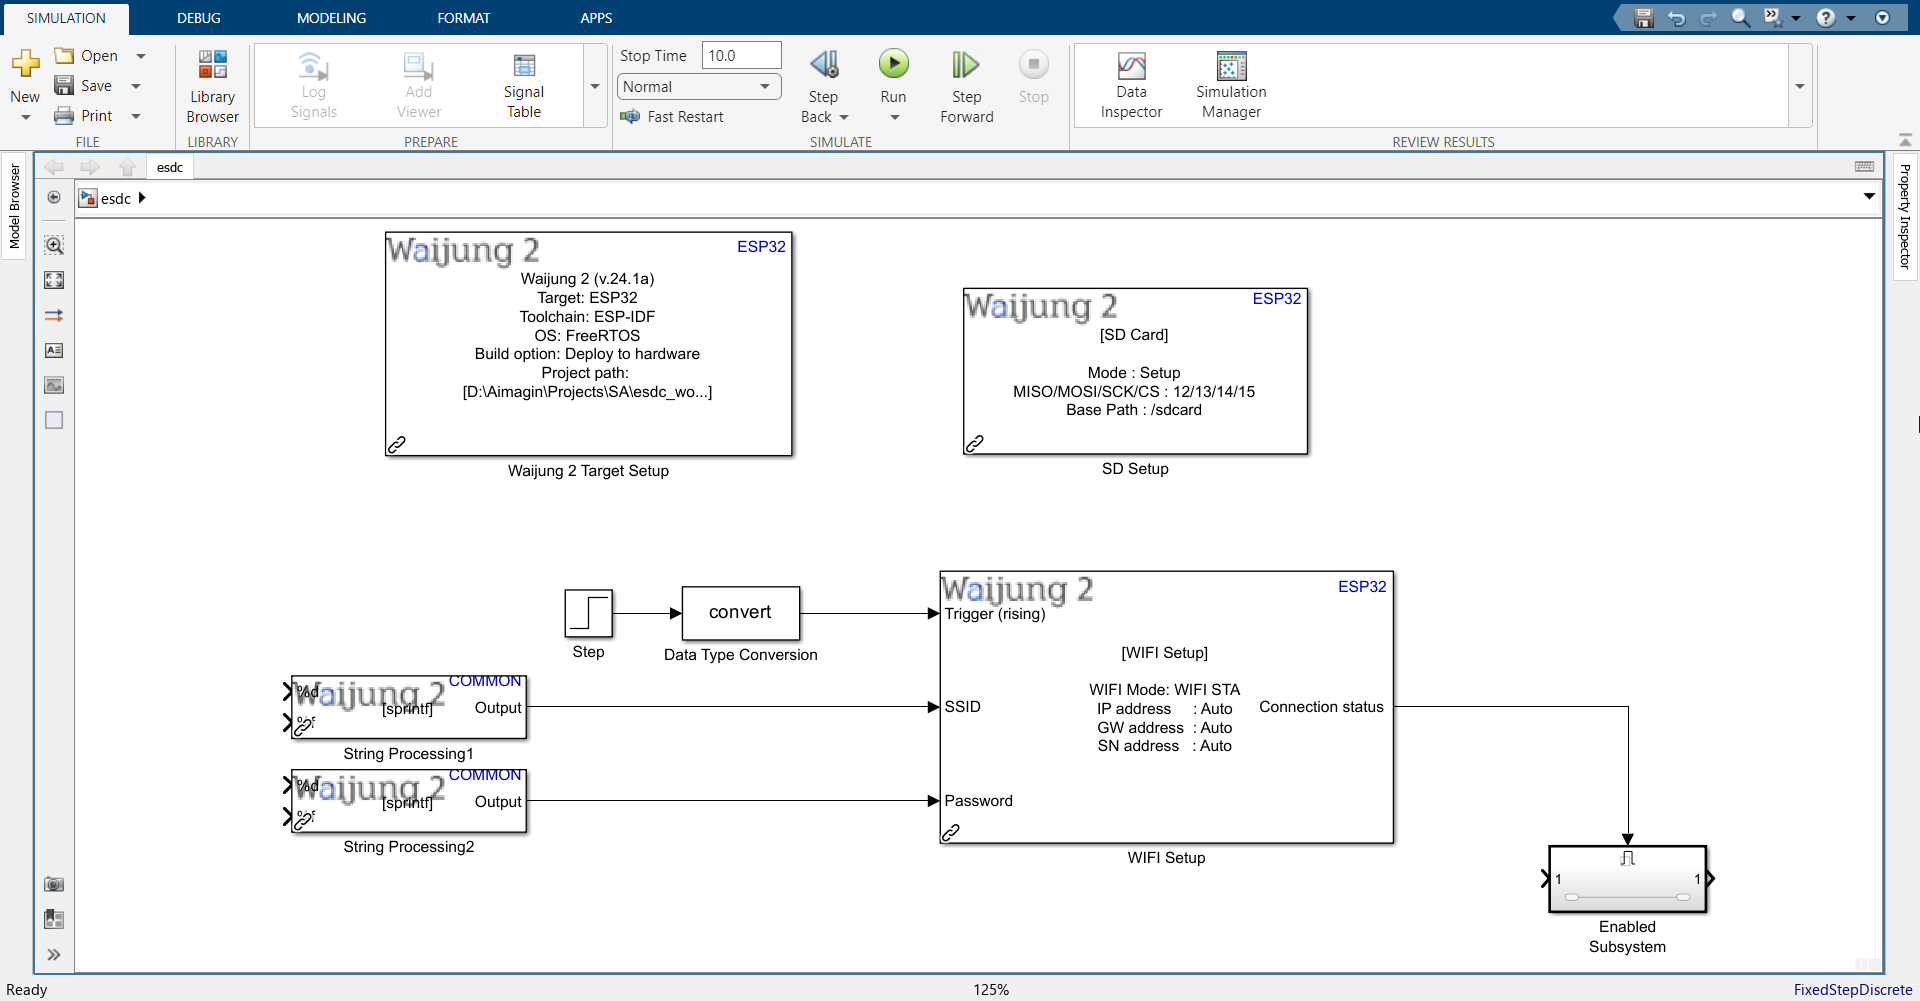The width and height of the screenshot is (1920, 1001).
Task: Click the Undo icon in title toolbar
Action: tap(1676, 18)
